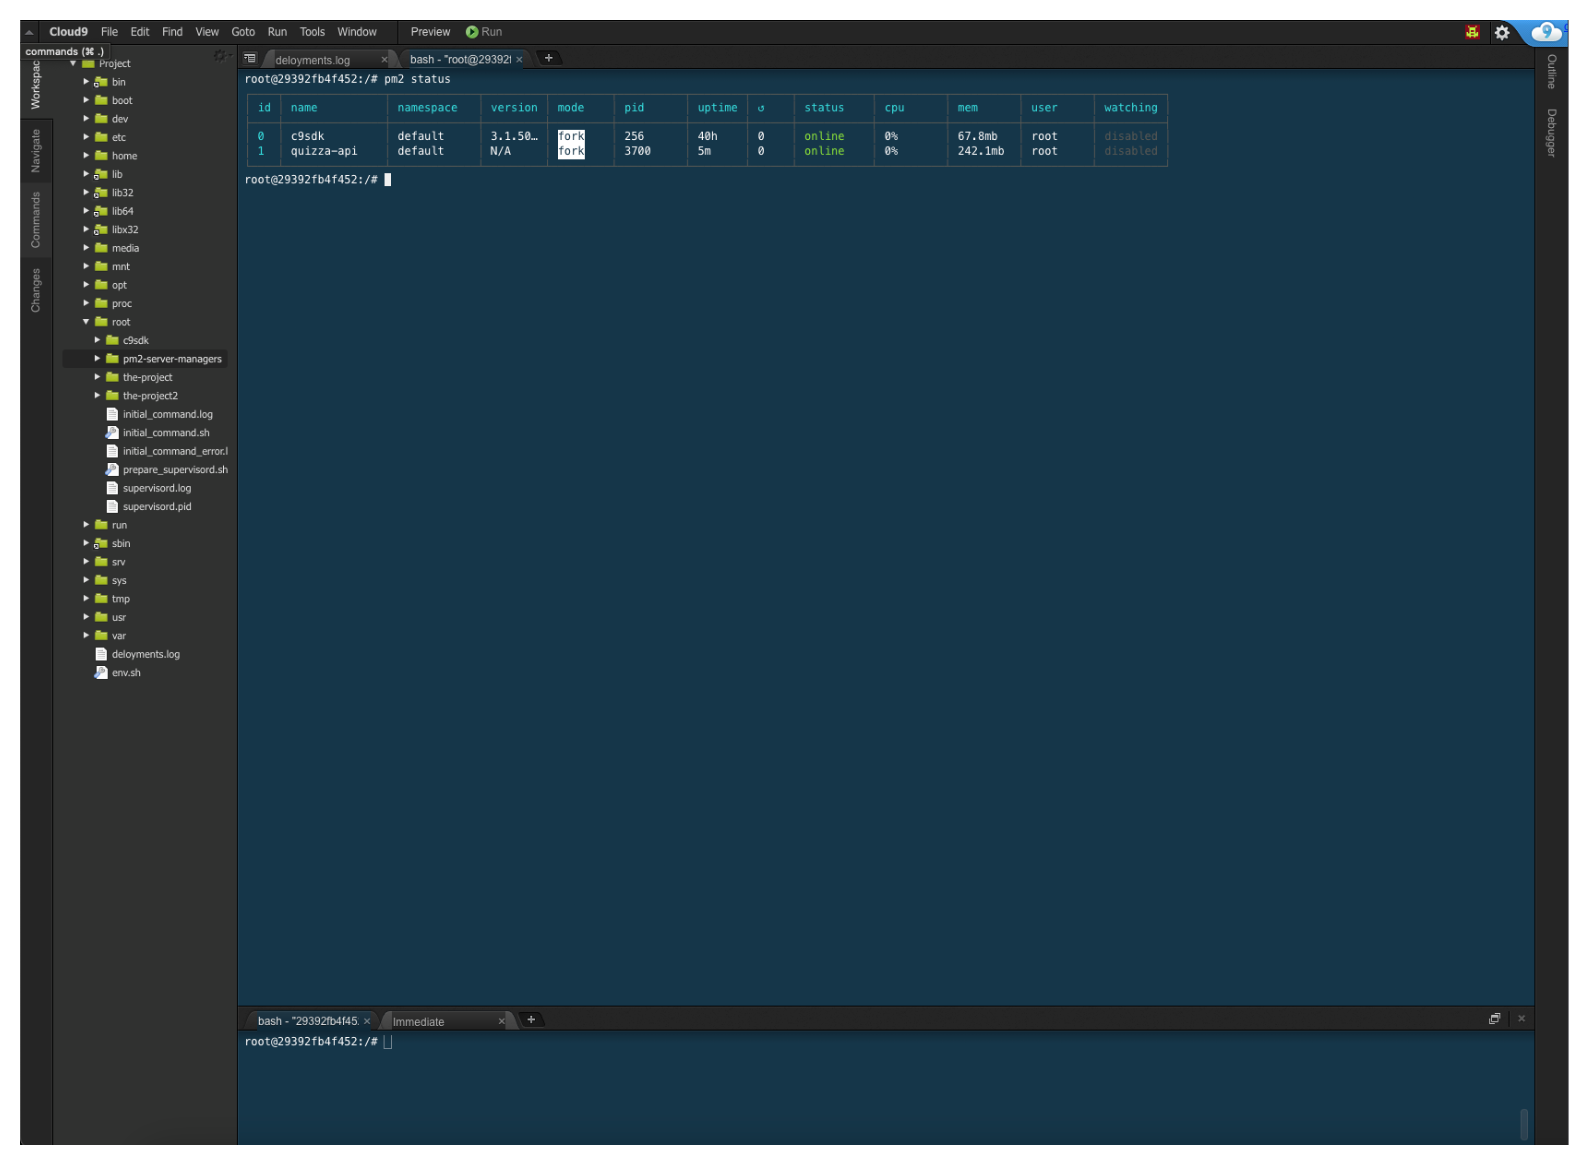The height and width of the screenshot is (1164, 1588).
Task: Click the pid value 3700
Action: pos(638,151)
